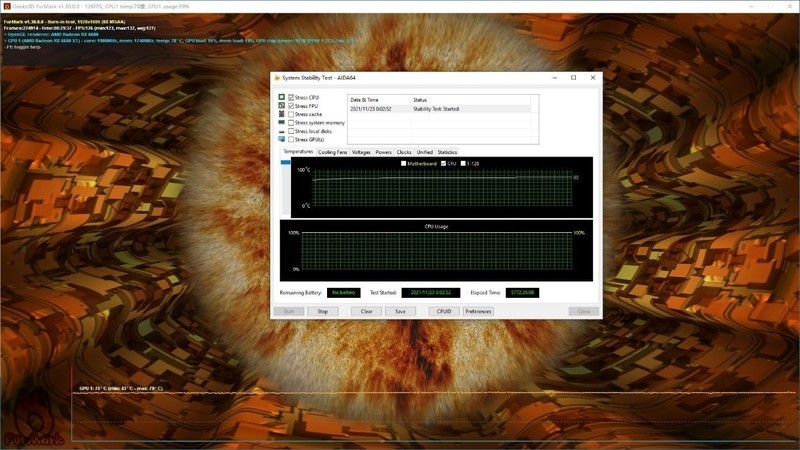Enable the Stress local disks checkbox

291,131
